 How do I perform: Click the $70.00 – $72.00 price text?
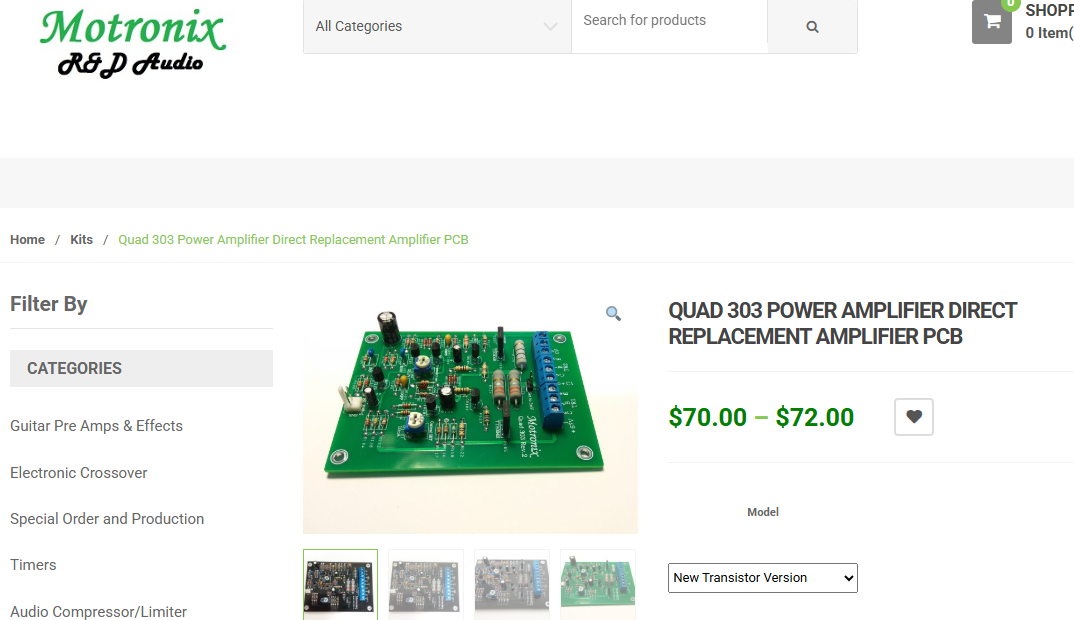point(761,417)
